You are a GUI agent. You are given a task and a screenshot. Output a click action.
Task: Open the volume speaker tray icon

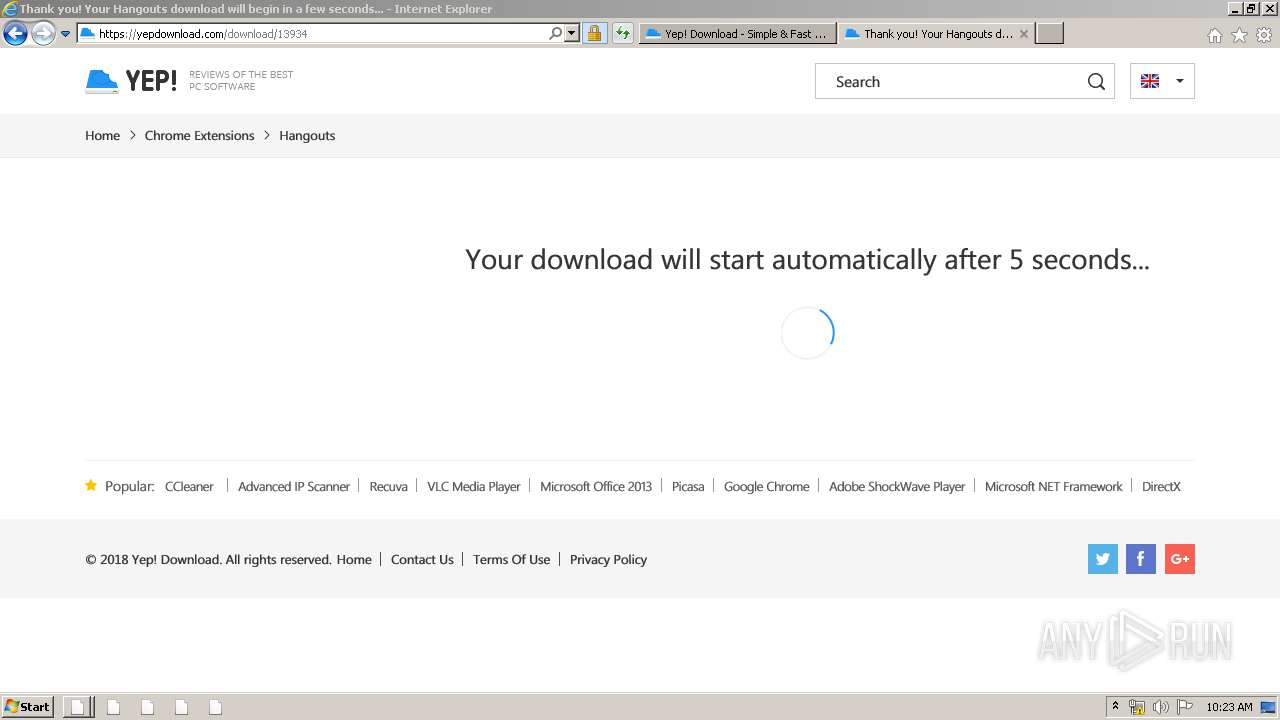tap(1161, 707)
